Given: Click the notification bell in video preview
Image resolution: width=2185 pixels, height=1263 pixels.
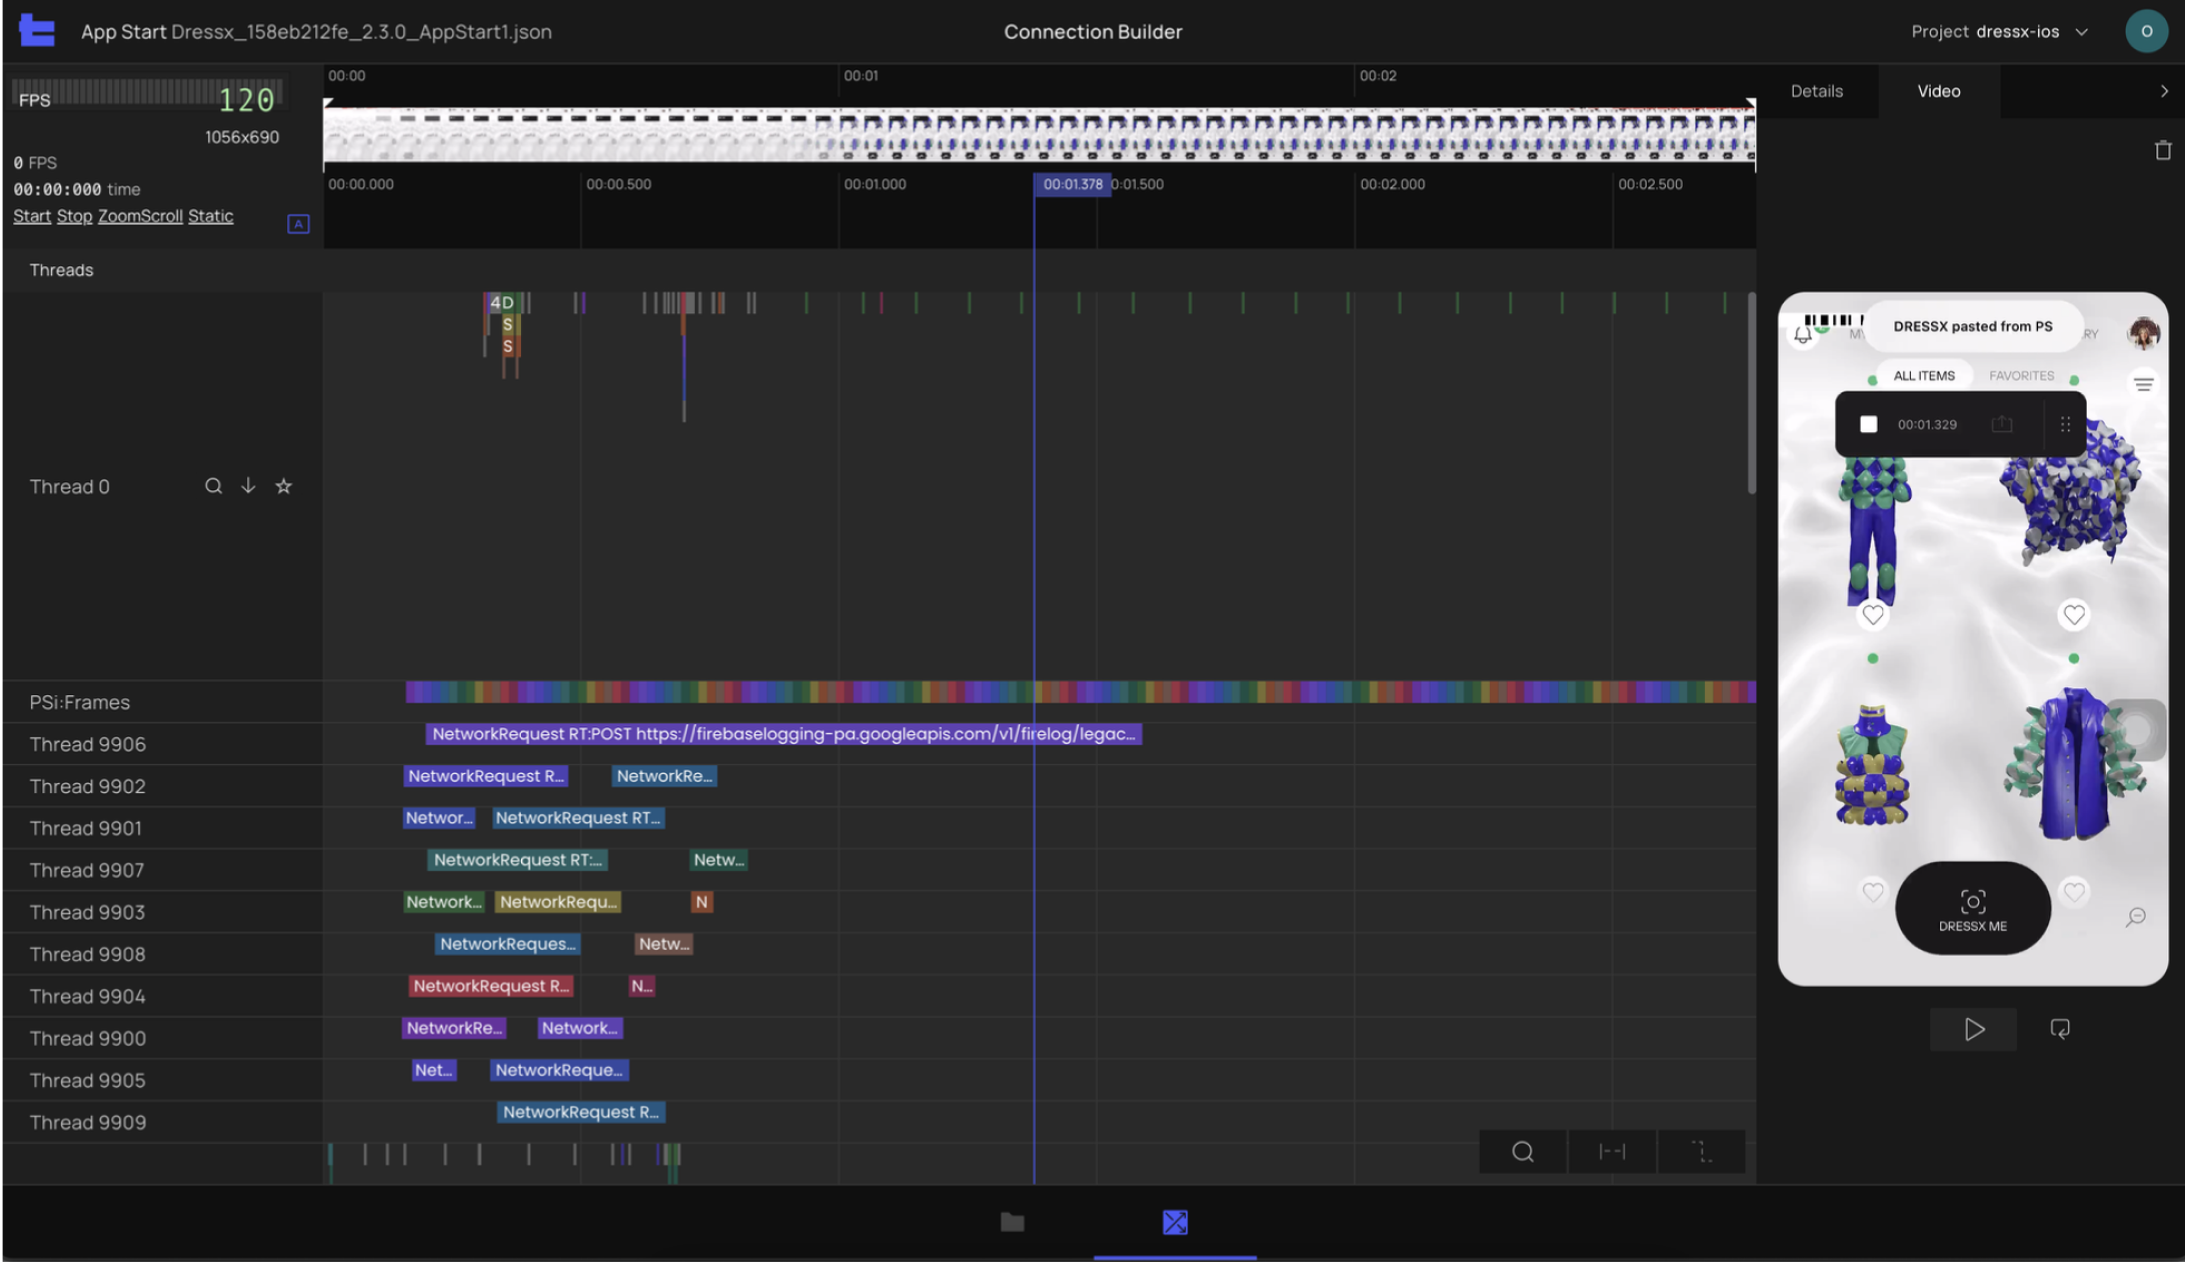Looking at the screenshot, I should click(x=1803, y=335).
